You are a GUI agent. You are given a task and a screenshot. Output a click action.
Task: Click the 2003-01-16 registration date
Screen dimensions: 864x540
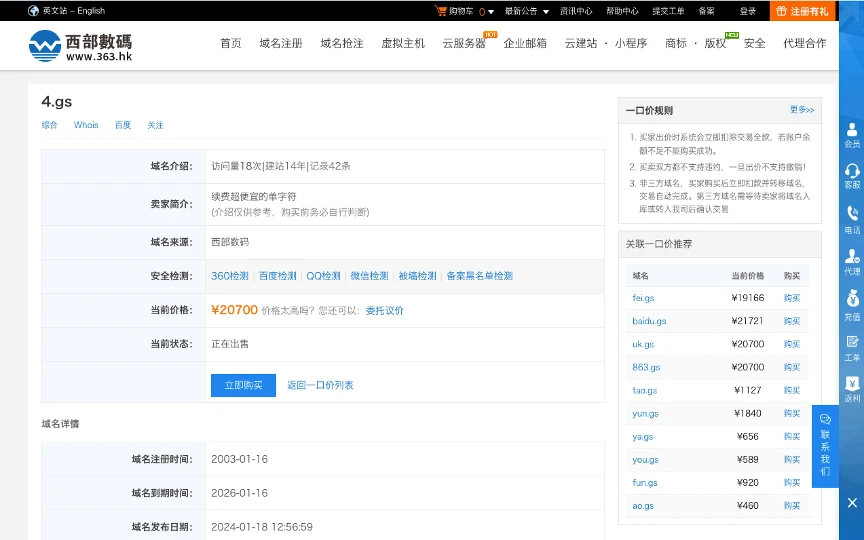point(239,459)
